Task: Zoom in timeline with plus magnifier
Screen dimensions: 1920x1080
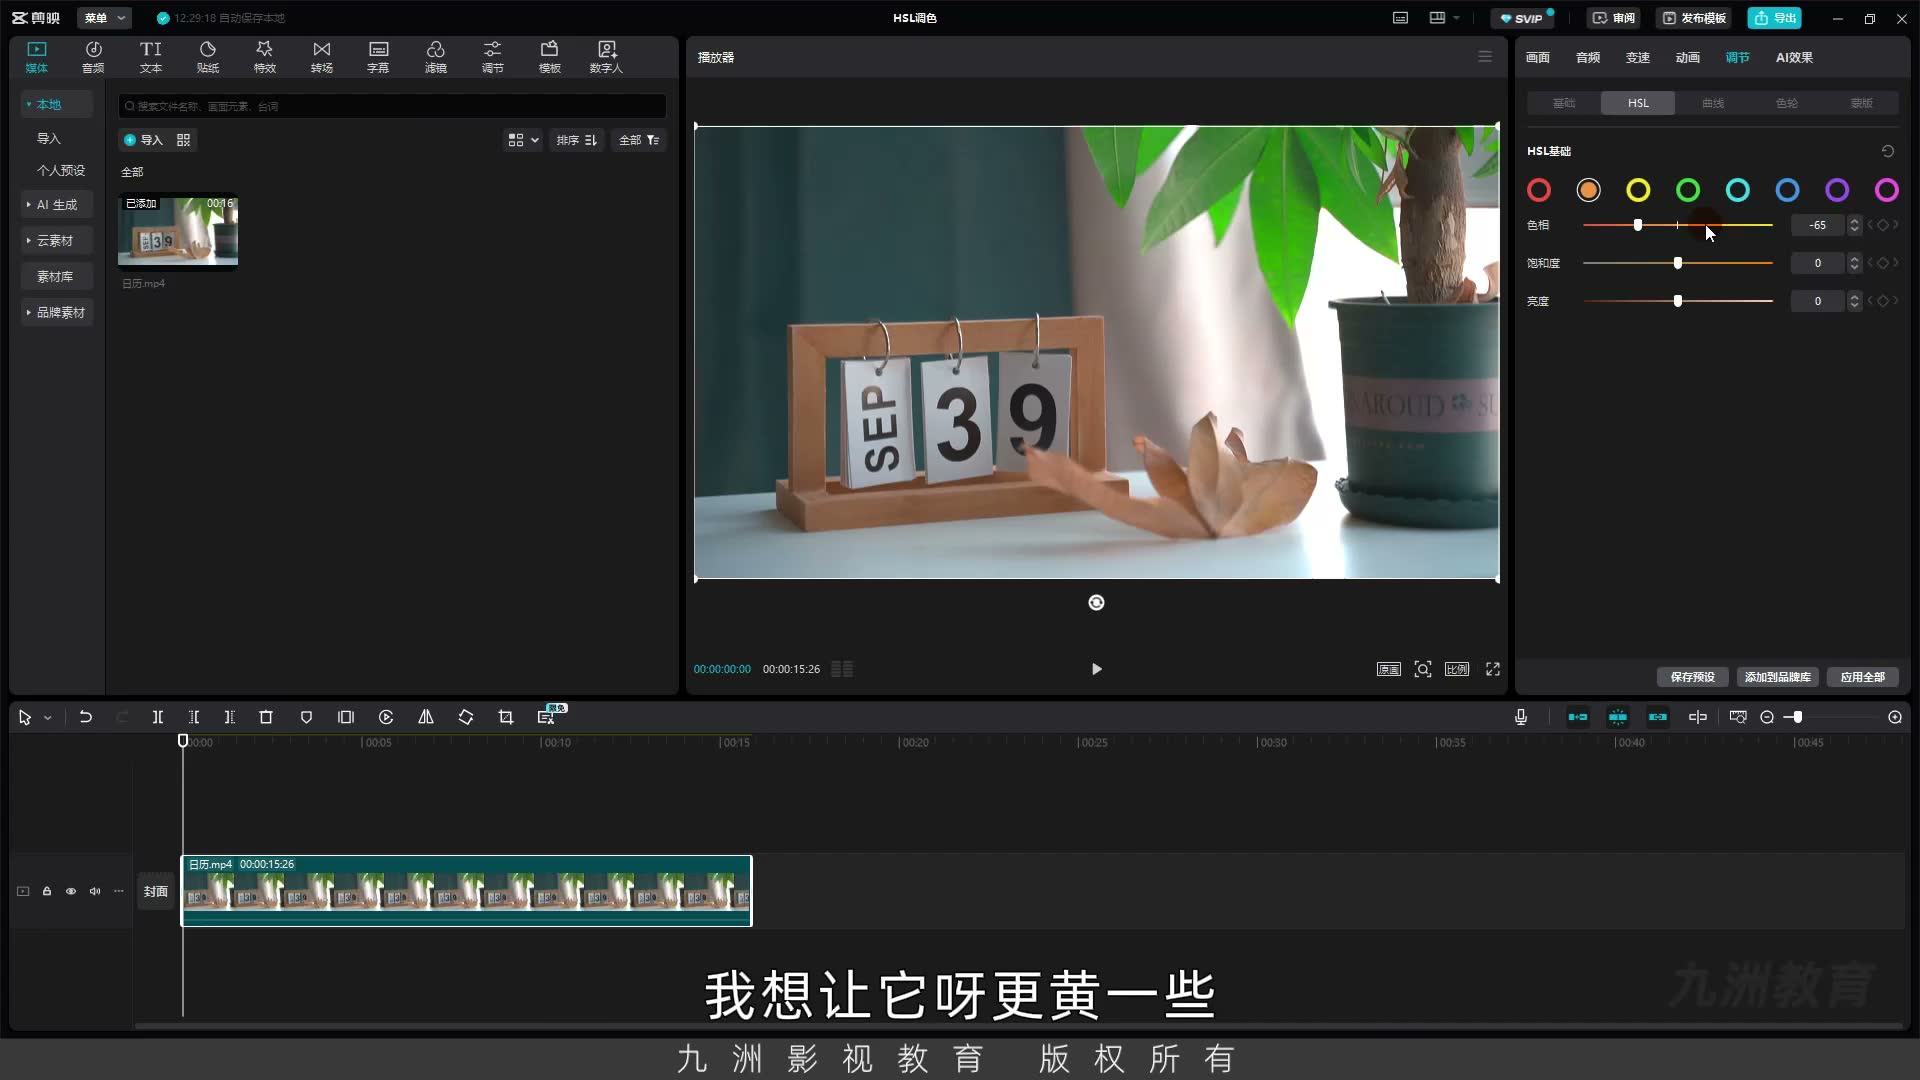Action: click(1895, 717)
